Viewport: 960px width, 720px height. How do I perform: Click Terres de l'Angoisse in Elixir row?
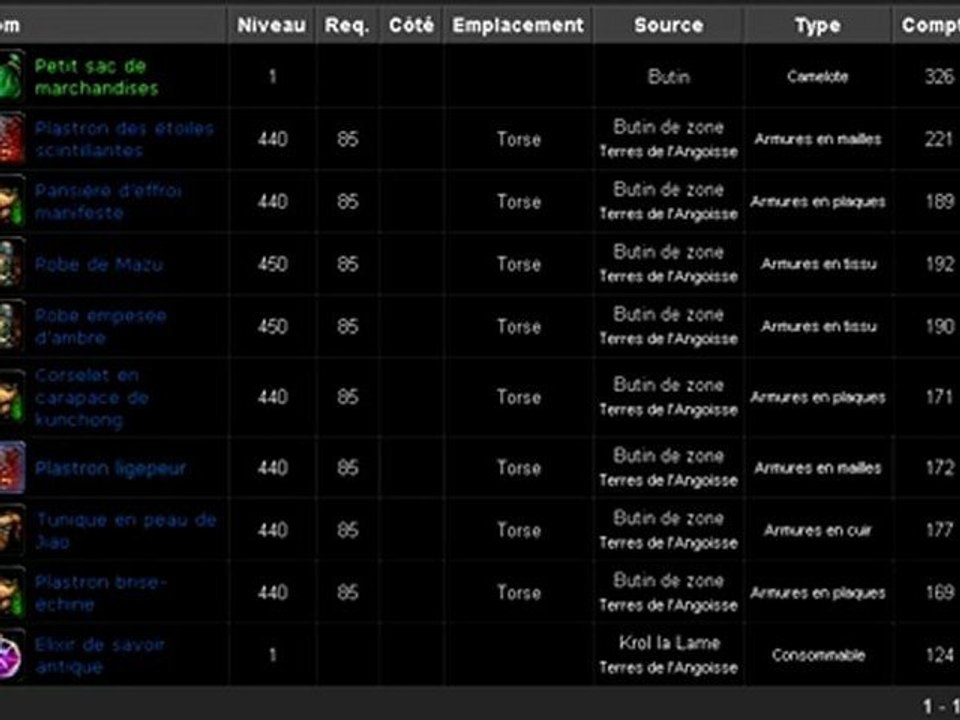669,667
